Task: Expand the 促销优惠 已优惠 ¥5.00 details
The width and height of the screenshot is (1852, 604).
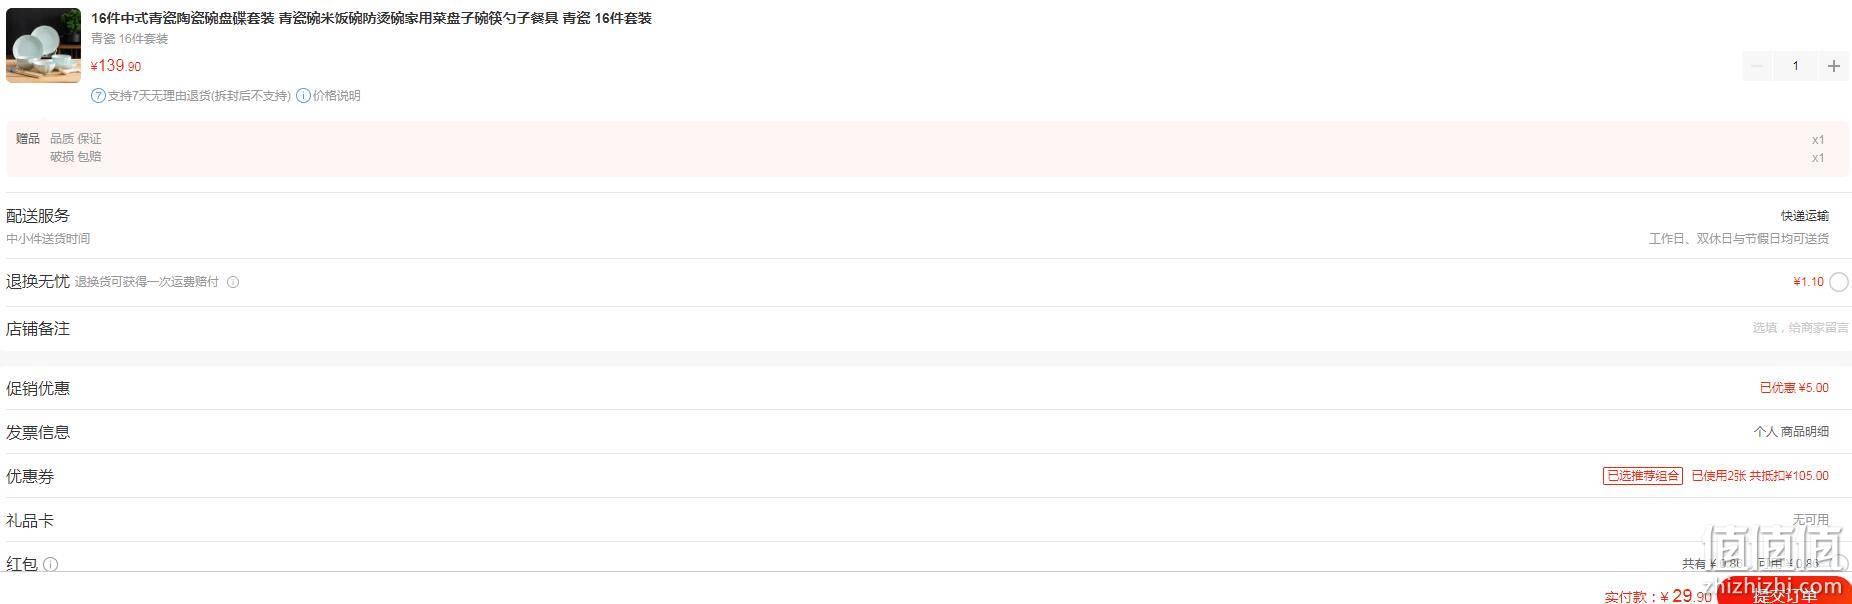Action: 1794,388
